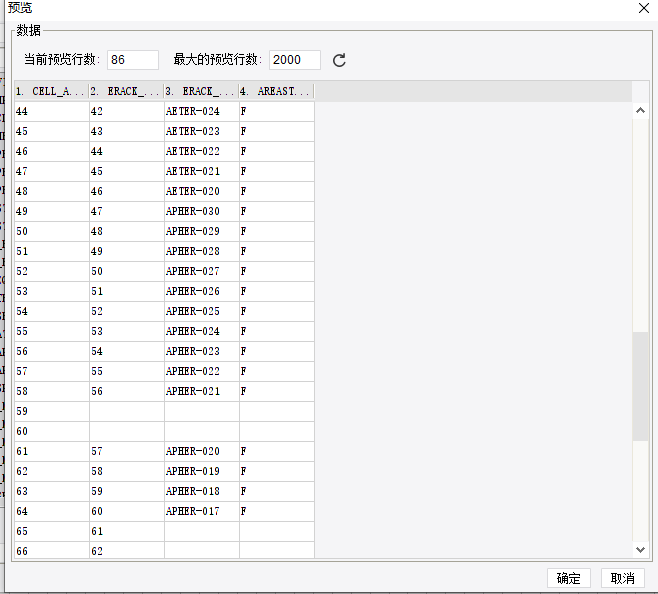Select cell APHER-030
The height and width of the screenshot is (594, 658).
[201, 211]
